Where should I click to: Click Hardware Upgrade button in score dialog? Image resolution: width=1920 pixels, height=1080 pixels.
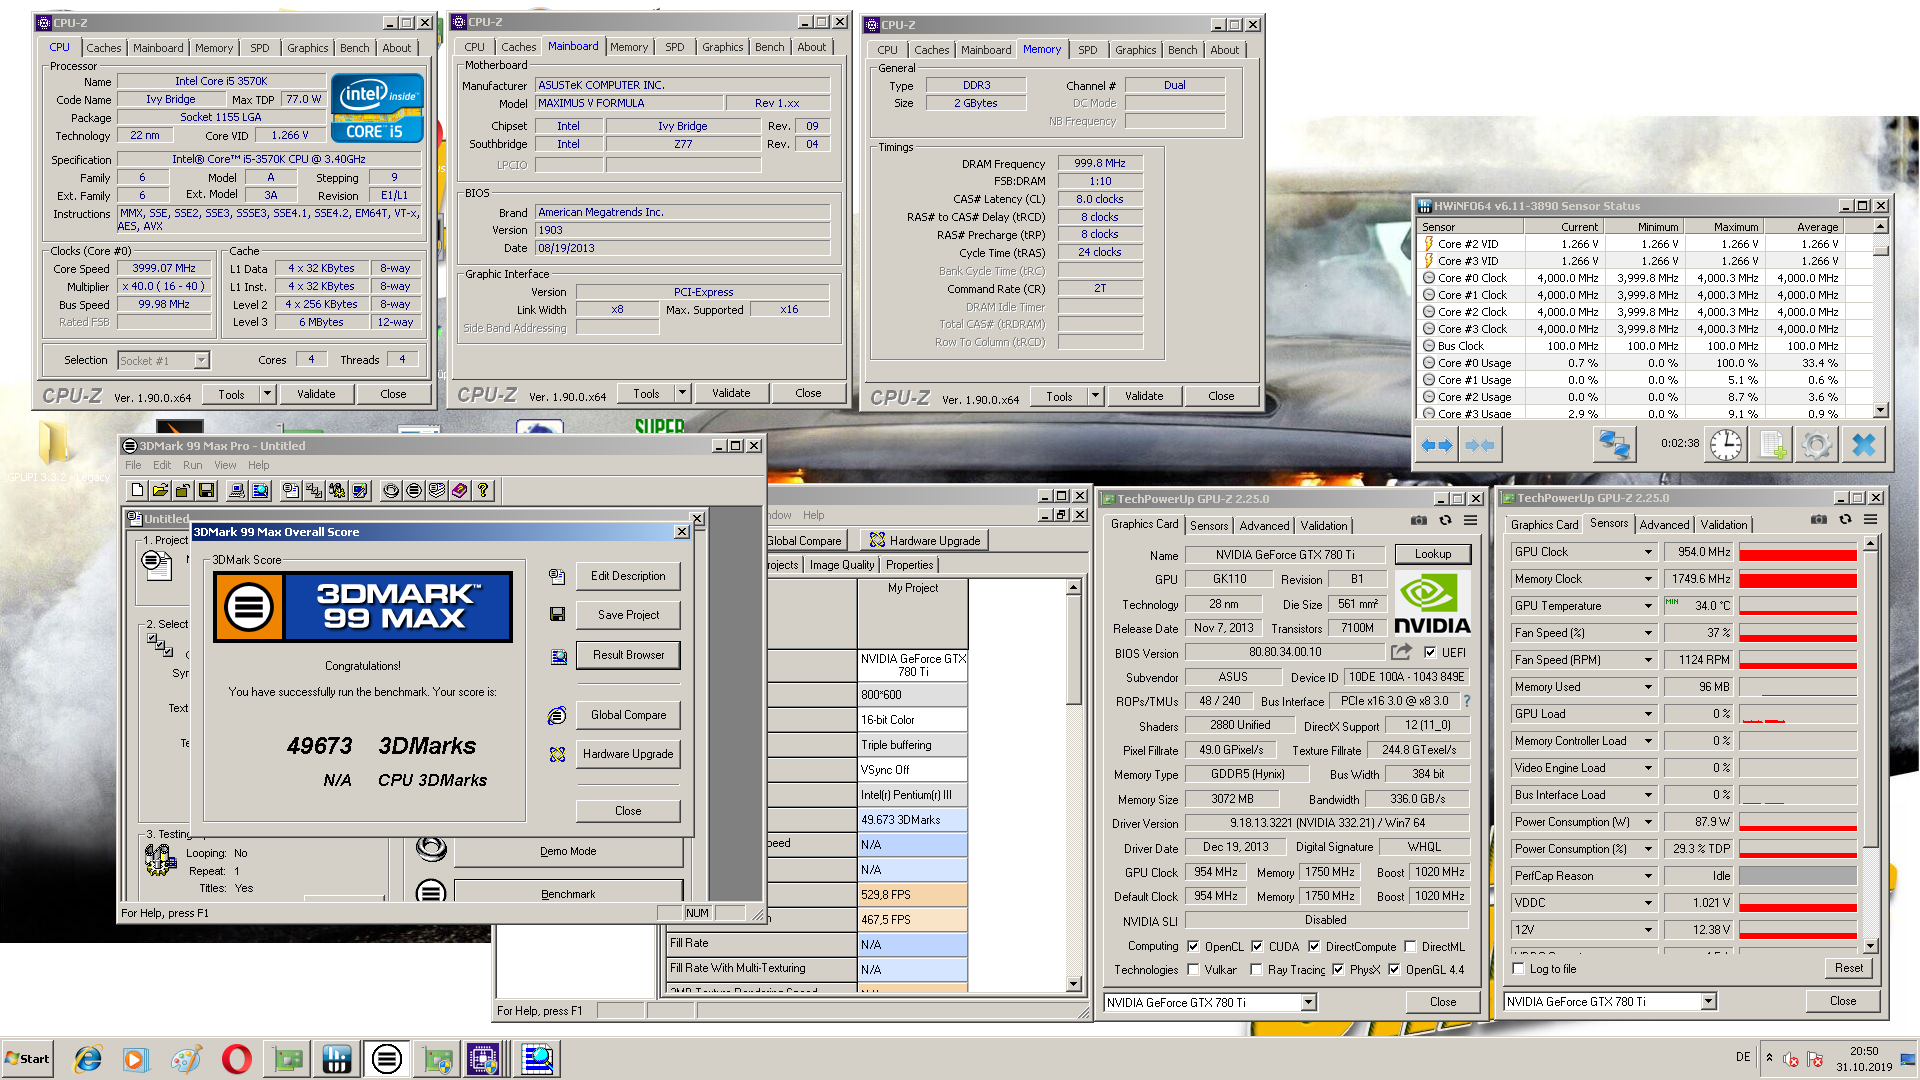pyautogui.click(x=628, y=754)
